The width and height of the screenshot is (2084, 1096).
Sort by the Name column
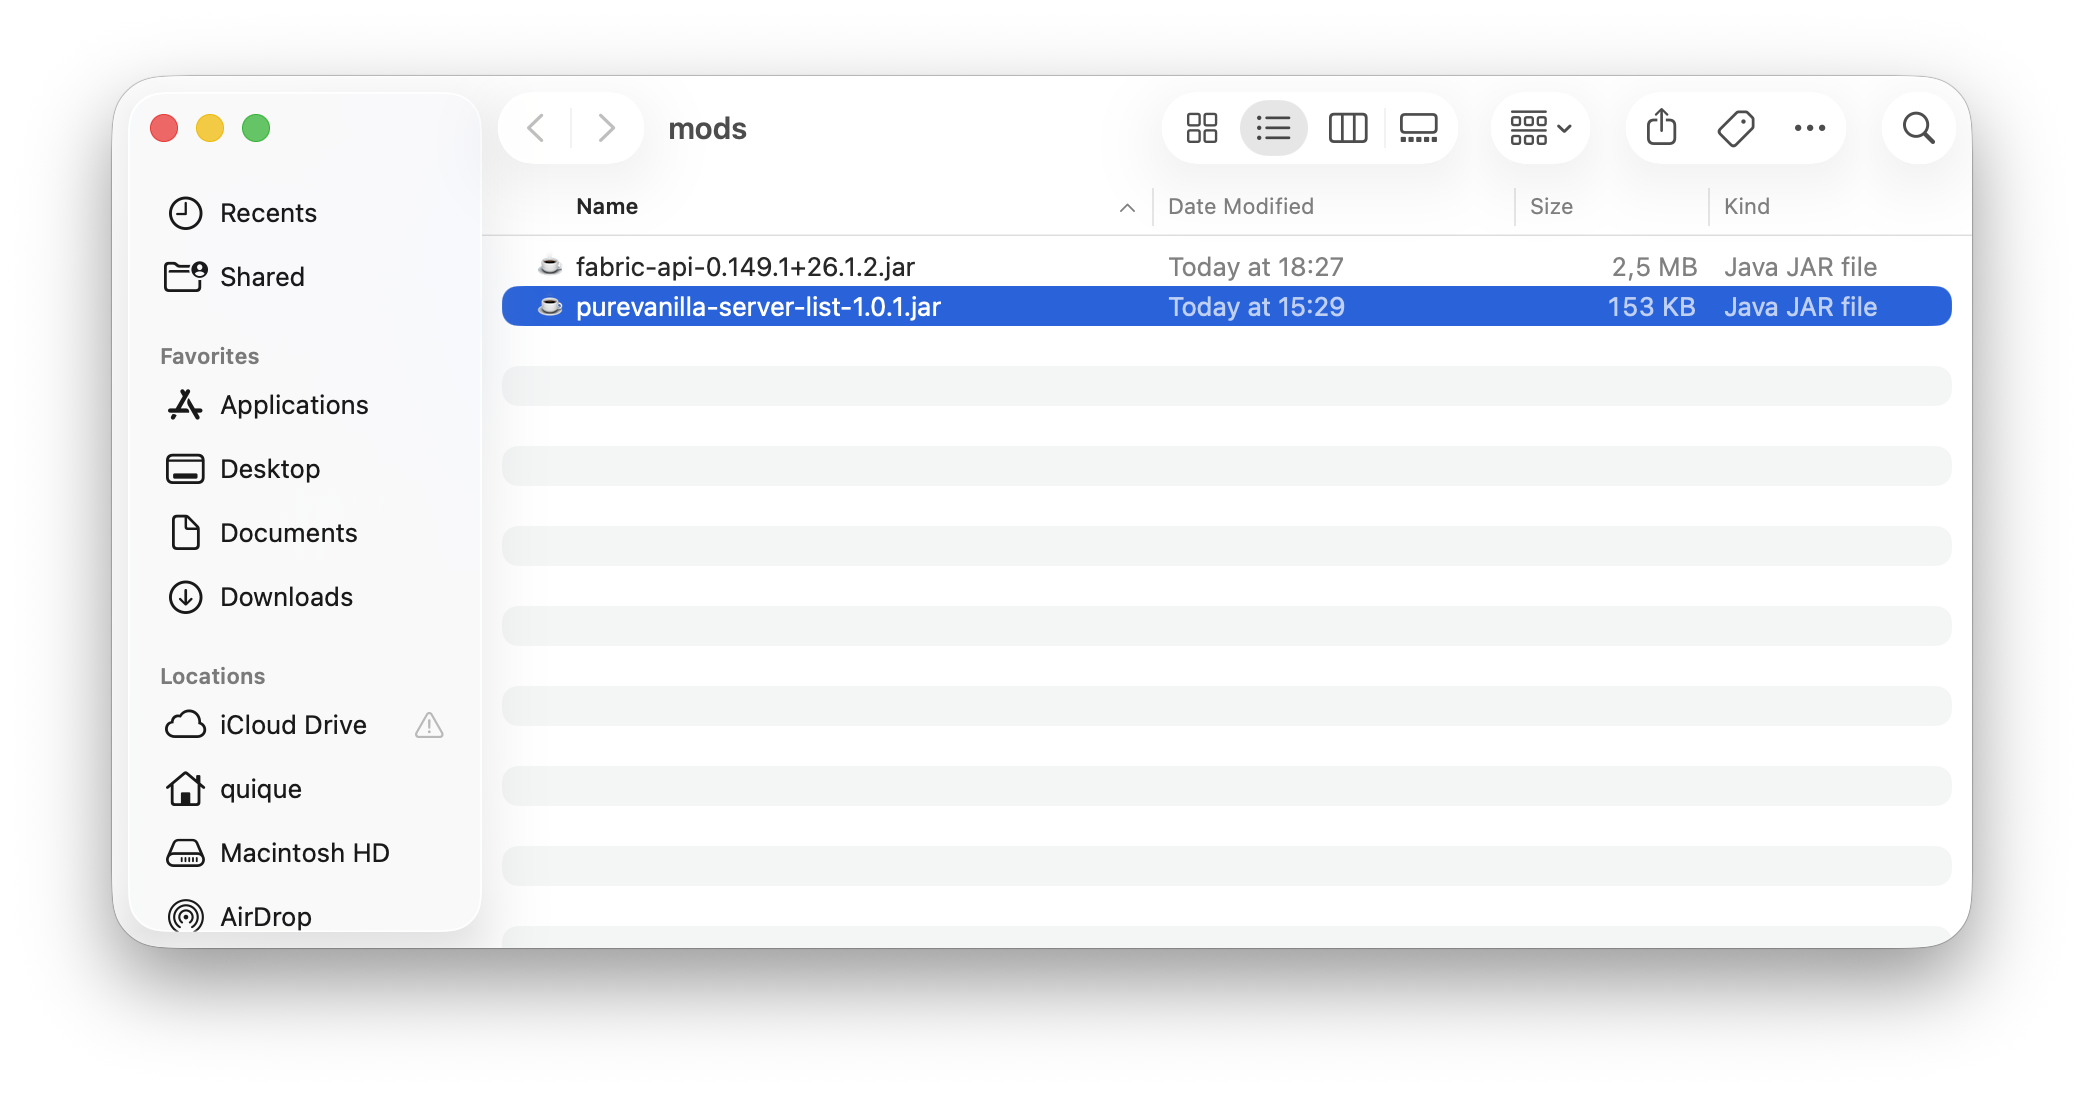click(x=607, y=206)
